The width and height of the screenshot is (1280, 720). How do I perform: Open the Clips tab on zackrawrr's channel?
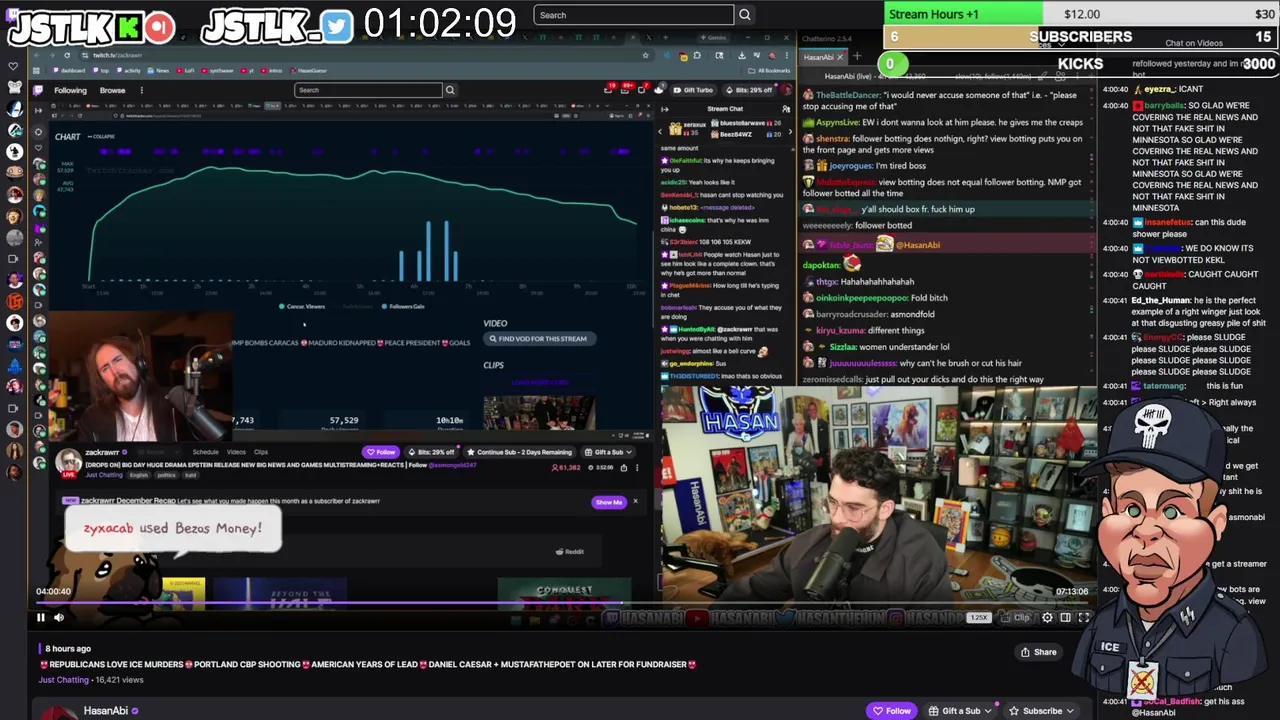[261, 452]
